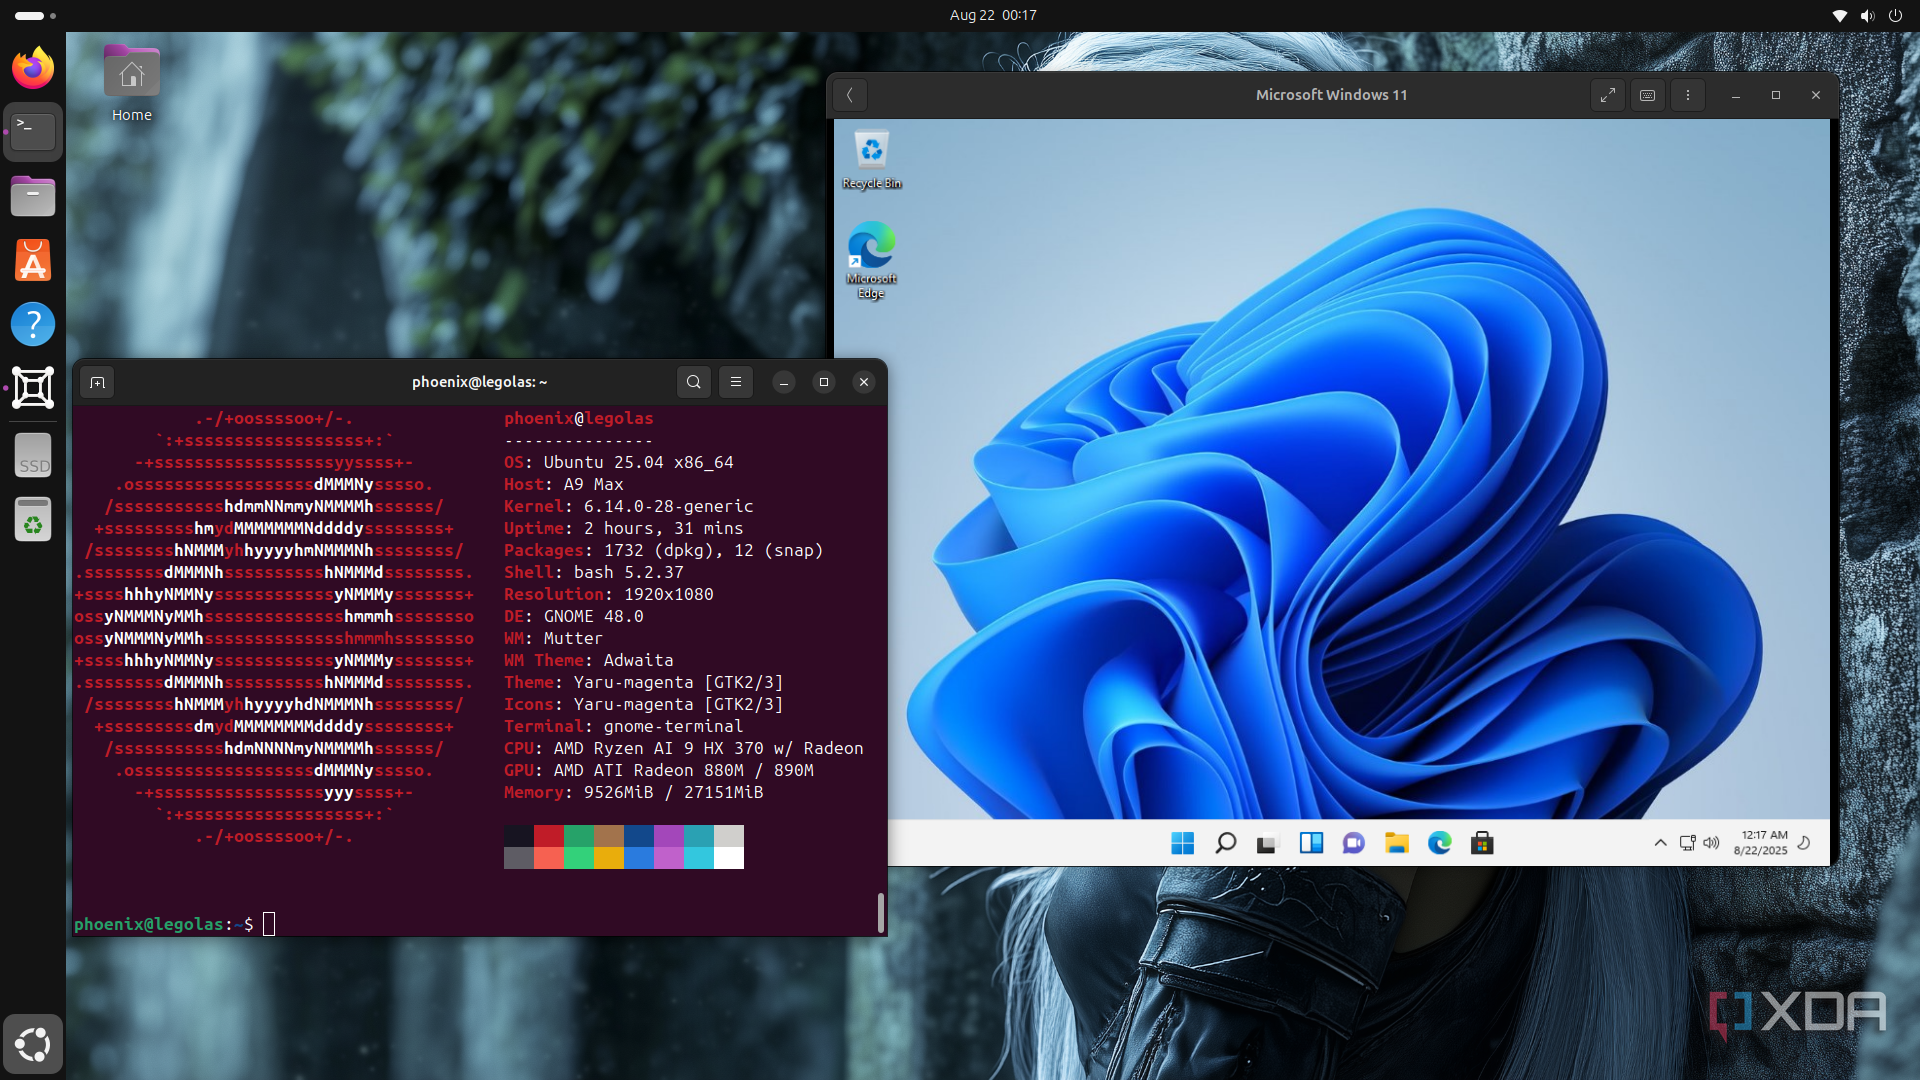Open Chat on the Windows taskbar

click(1354, 843)
